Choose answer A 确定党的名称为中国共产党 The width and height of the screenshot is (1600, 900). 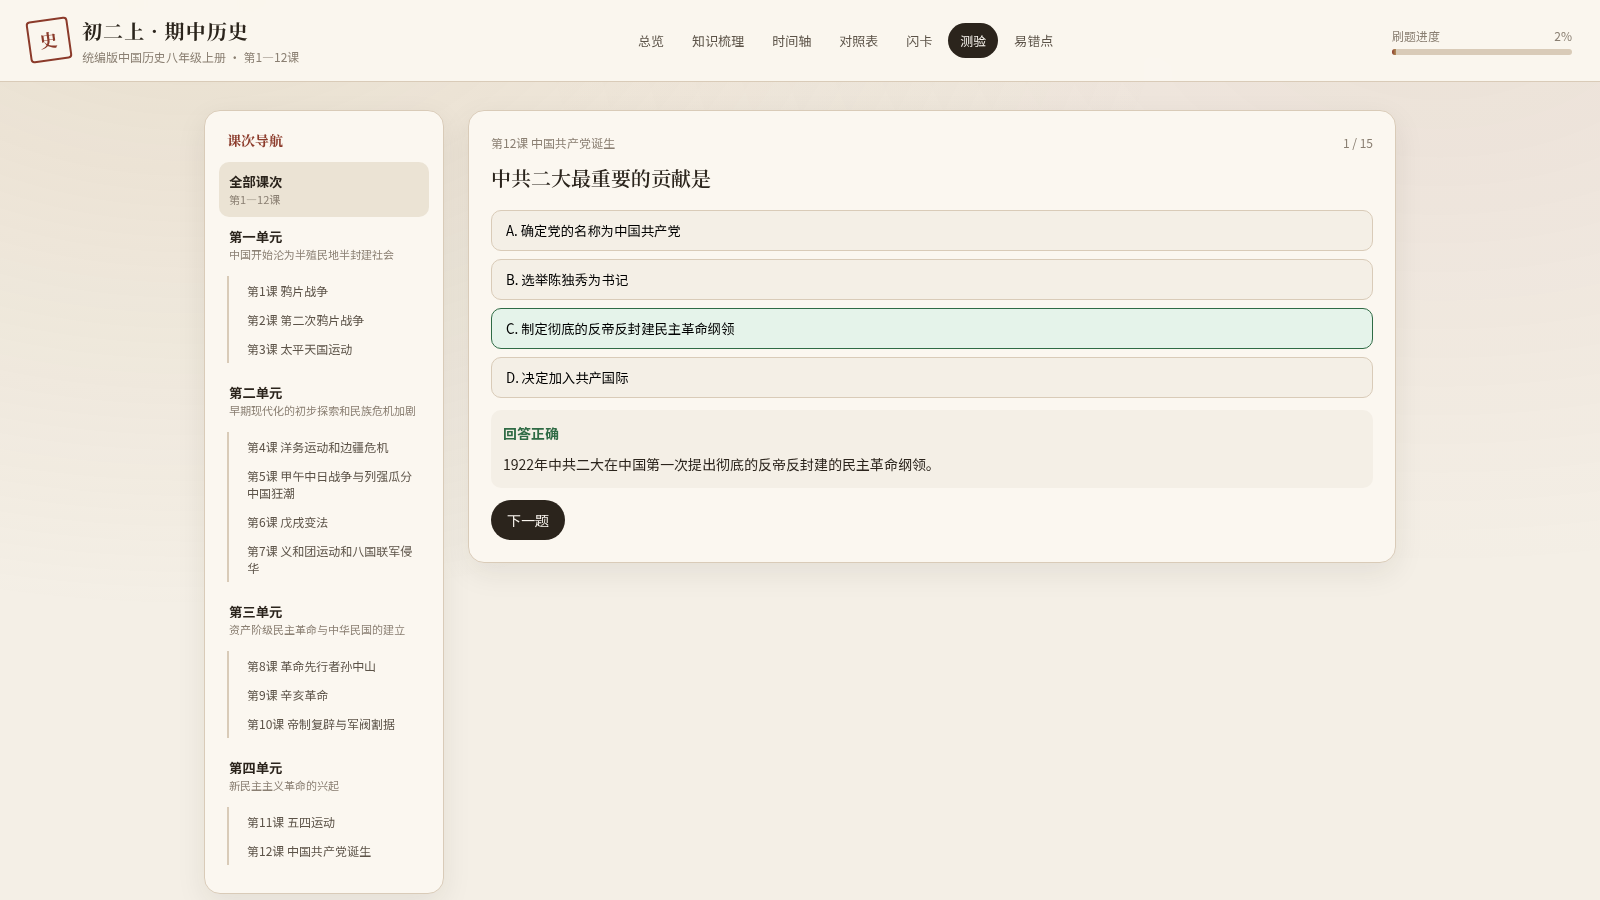click(x=932, y=231)
